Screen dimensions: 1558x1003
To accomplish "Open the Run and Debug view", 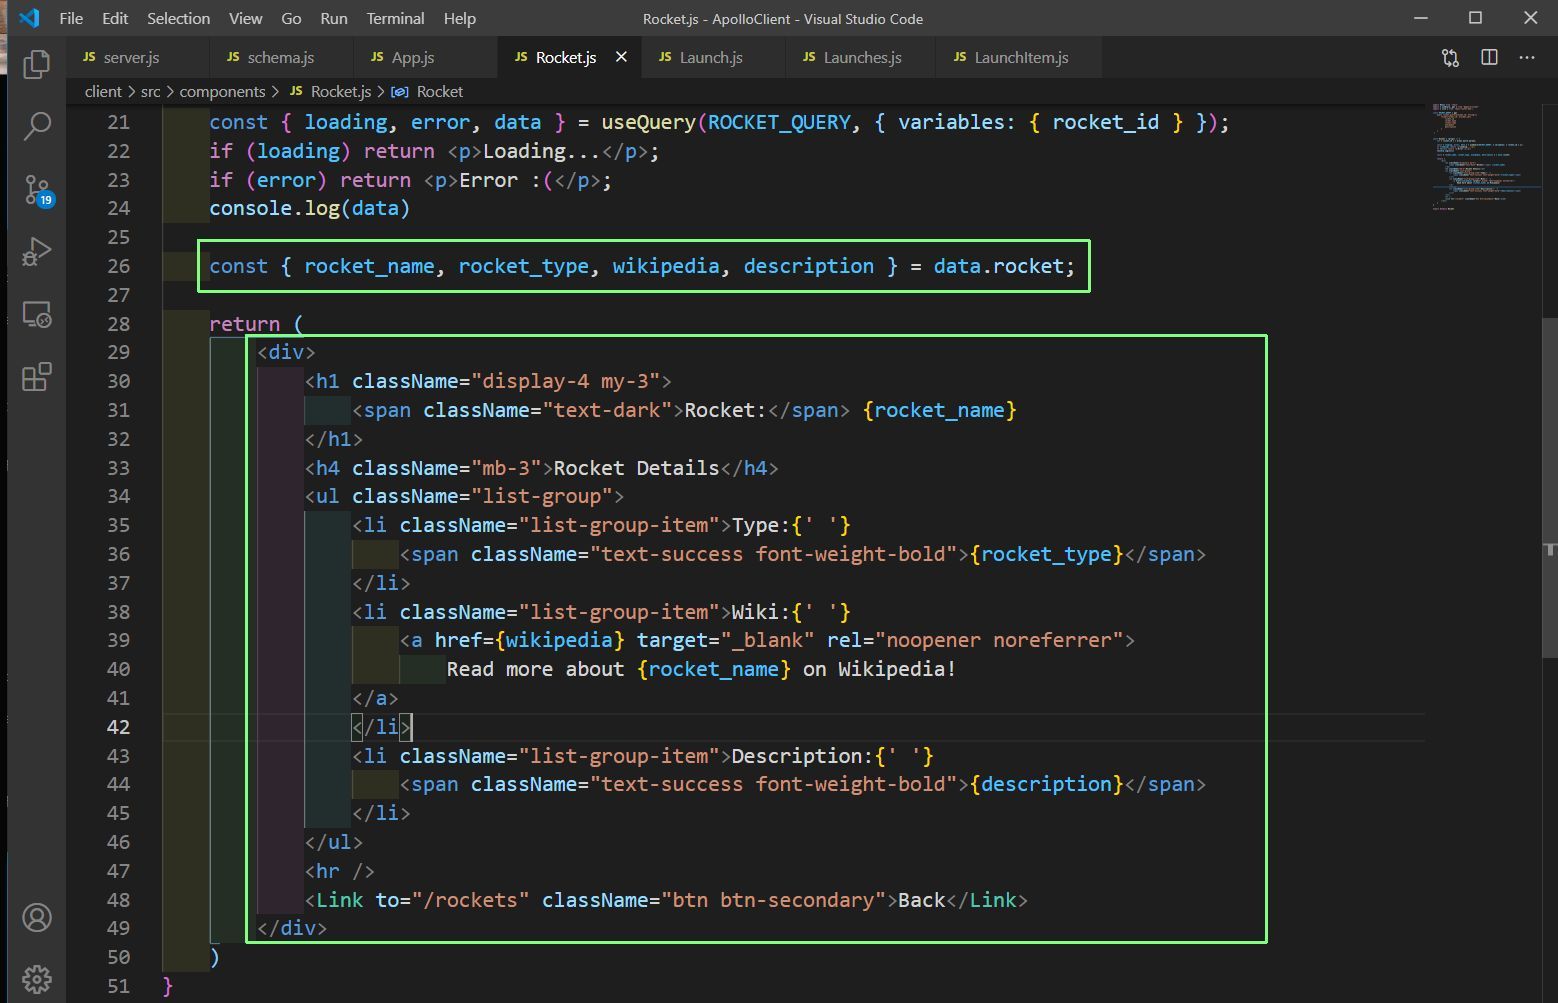I will [37, 252].
